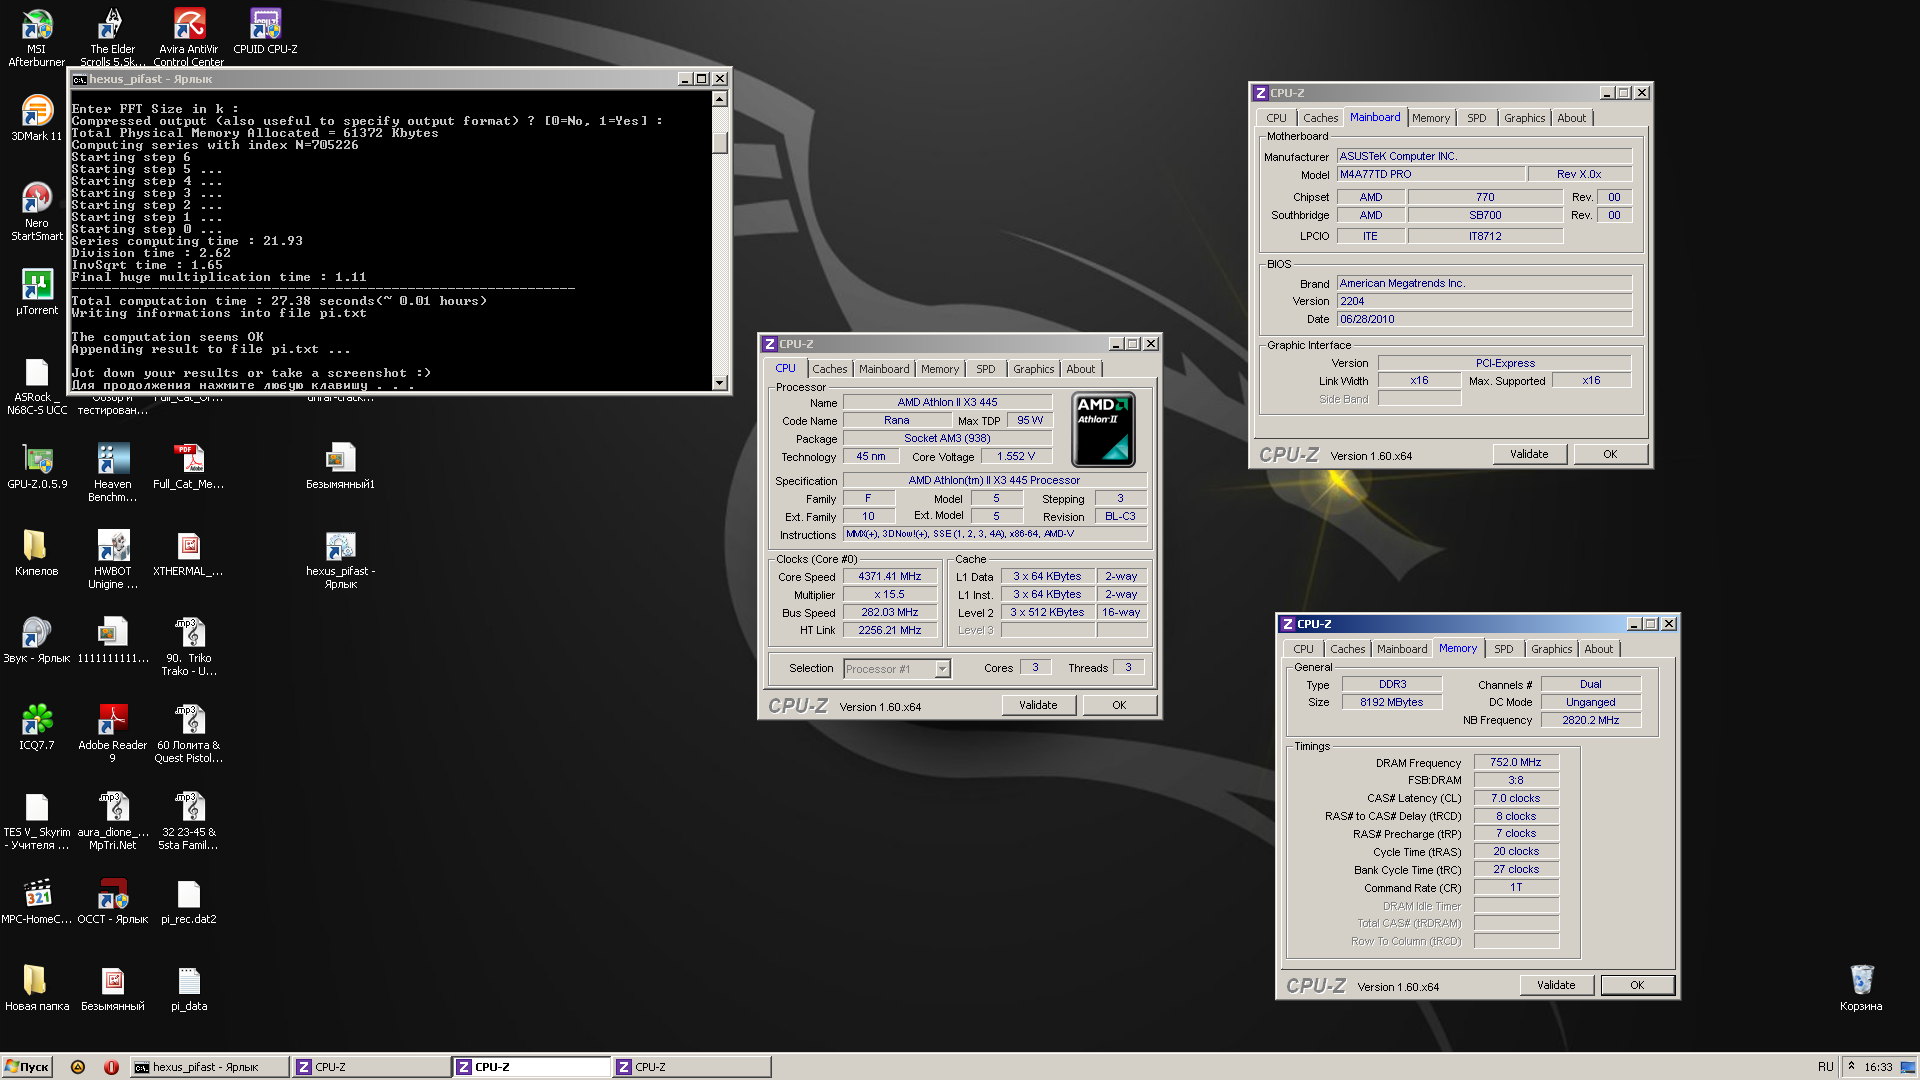Select GPU-Z.0.5.9 desktop icon
The image size is (1920, 1080).
(37, 466)
